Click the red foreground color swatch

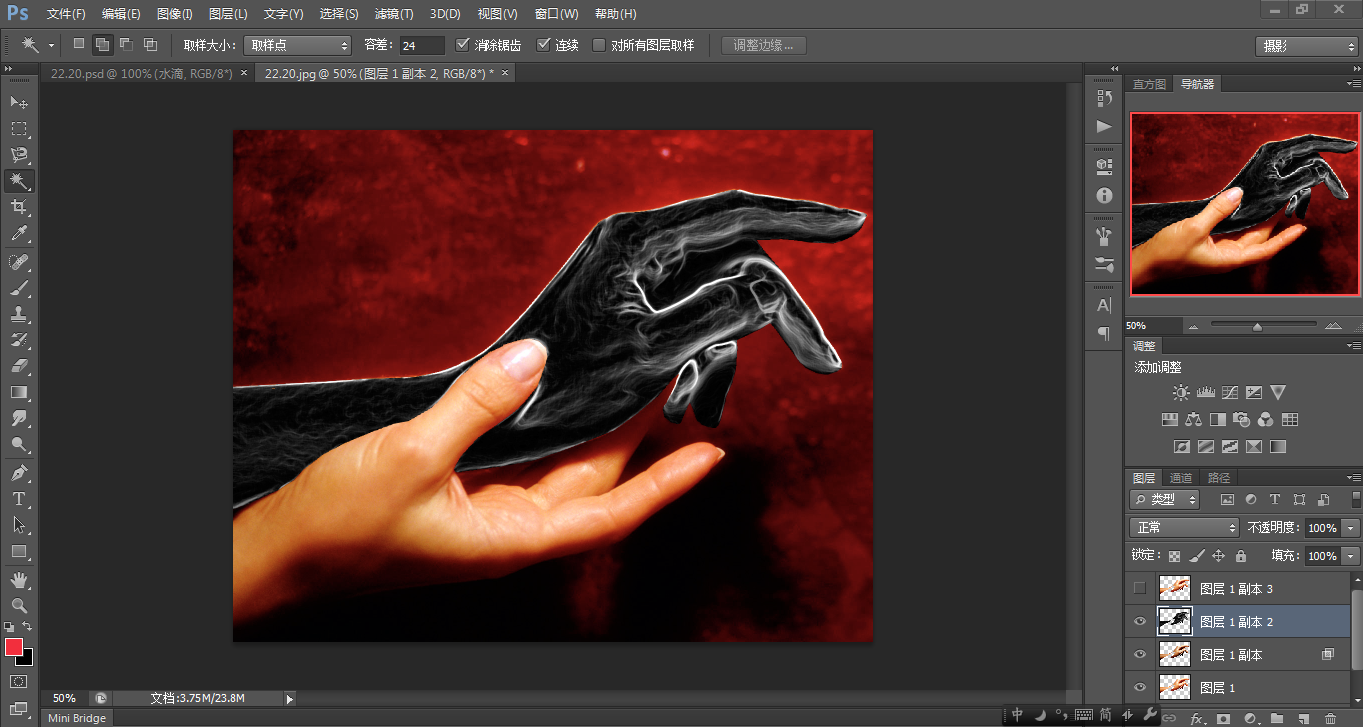(x=14, y=647)
